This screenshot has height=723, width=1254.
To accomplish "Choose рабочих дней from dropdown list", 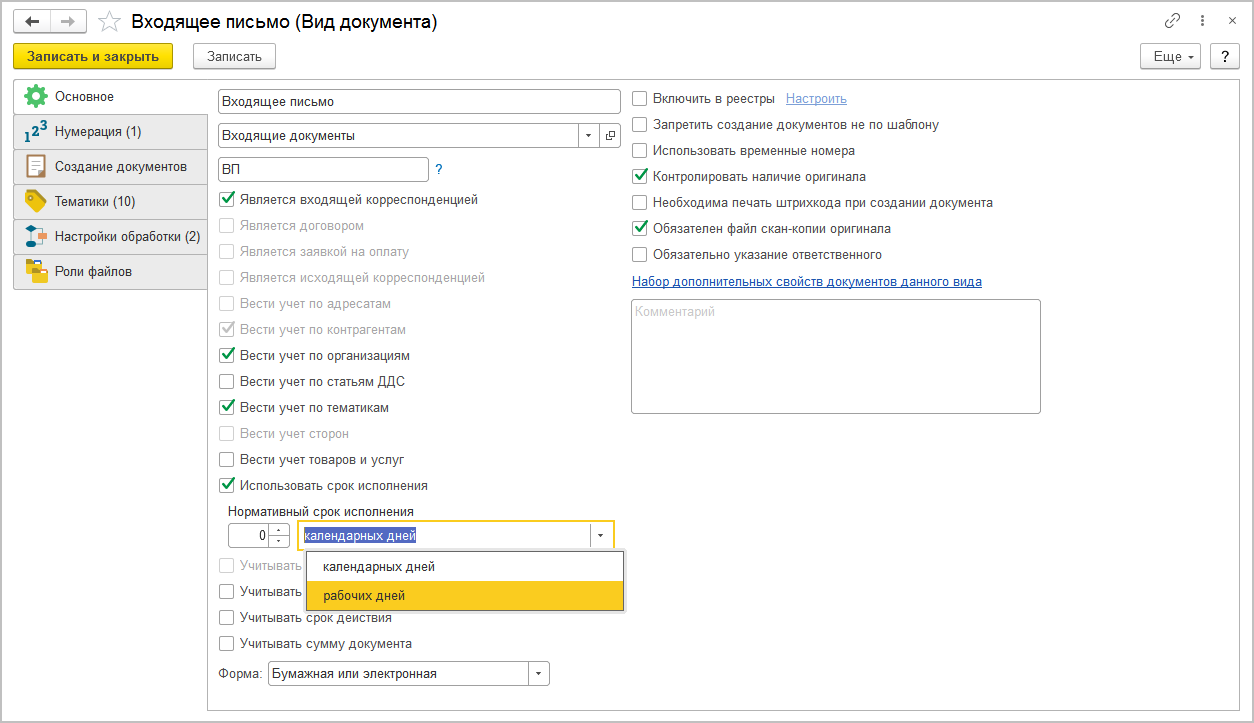I will (364, 596).
